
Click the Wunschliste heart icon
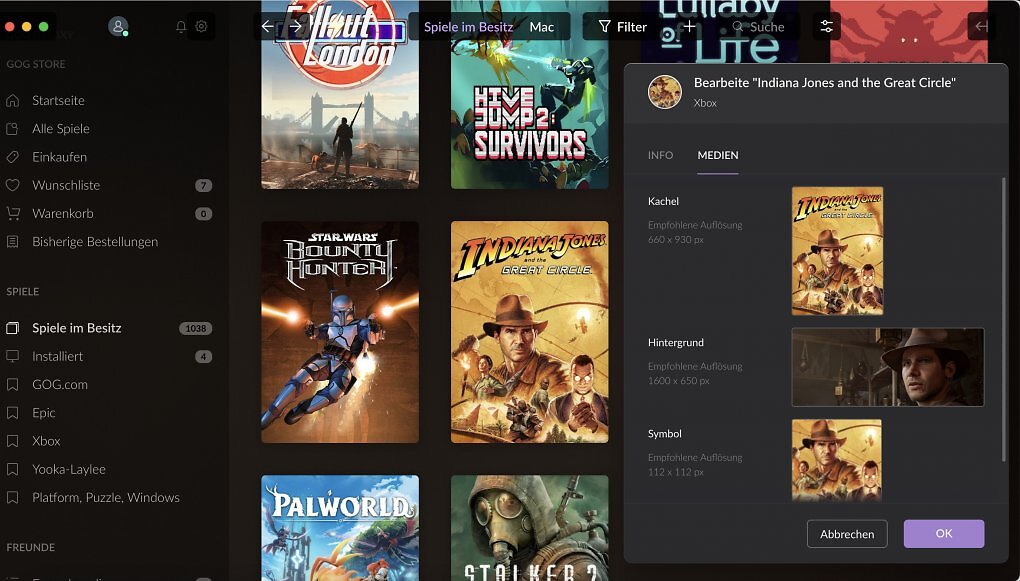12,185
